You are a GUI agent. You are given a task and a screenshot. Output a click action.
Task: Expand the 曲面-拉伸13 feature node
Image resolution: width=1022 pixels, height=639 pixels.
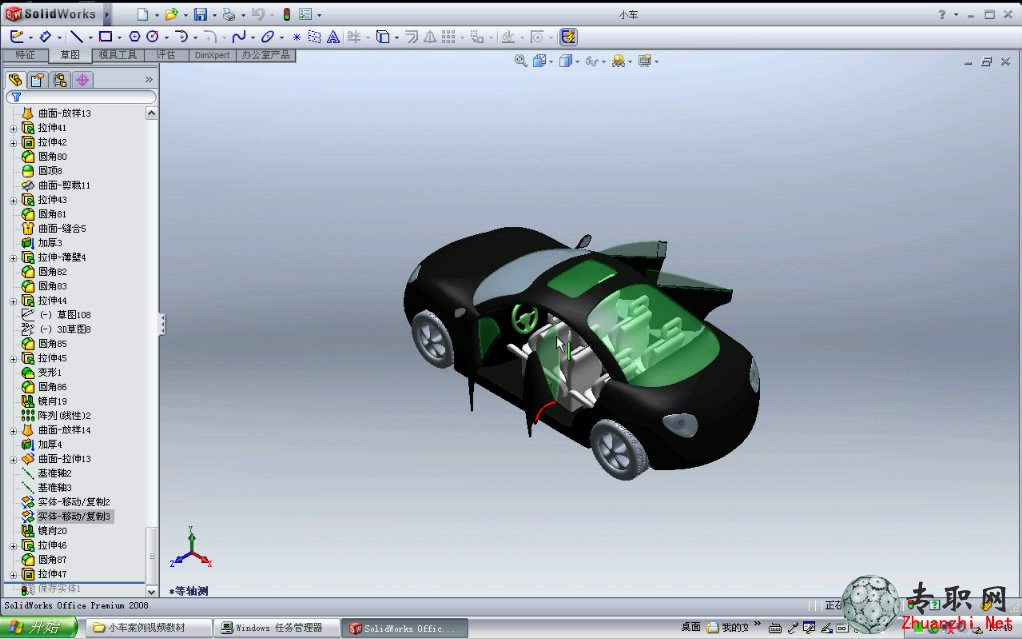point(13,460)
